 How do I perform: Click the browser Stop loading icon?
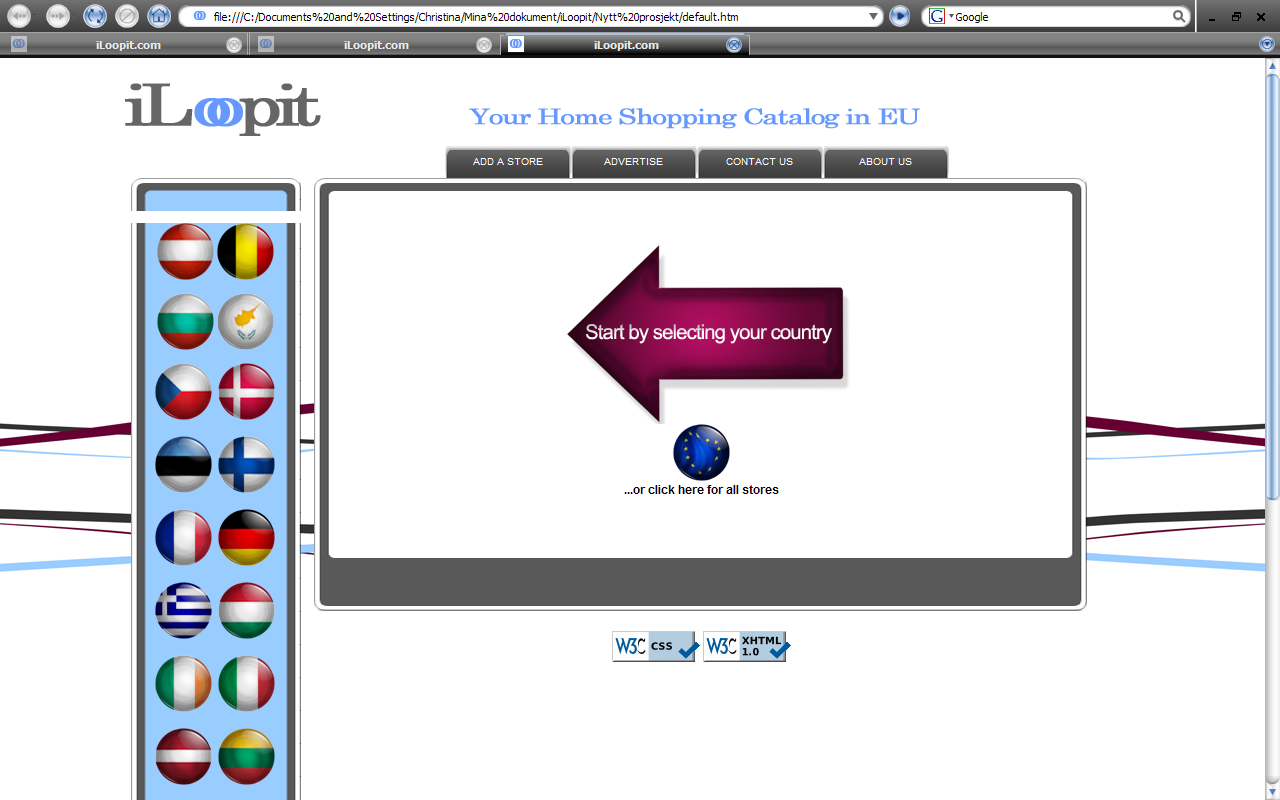tap(127, 16)
